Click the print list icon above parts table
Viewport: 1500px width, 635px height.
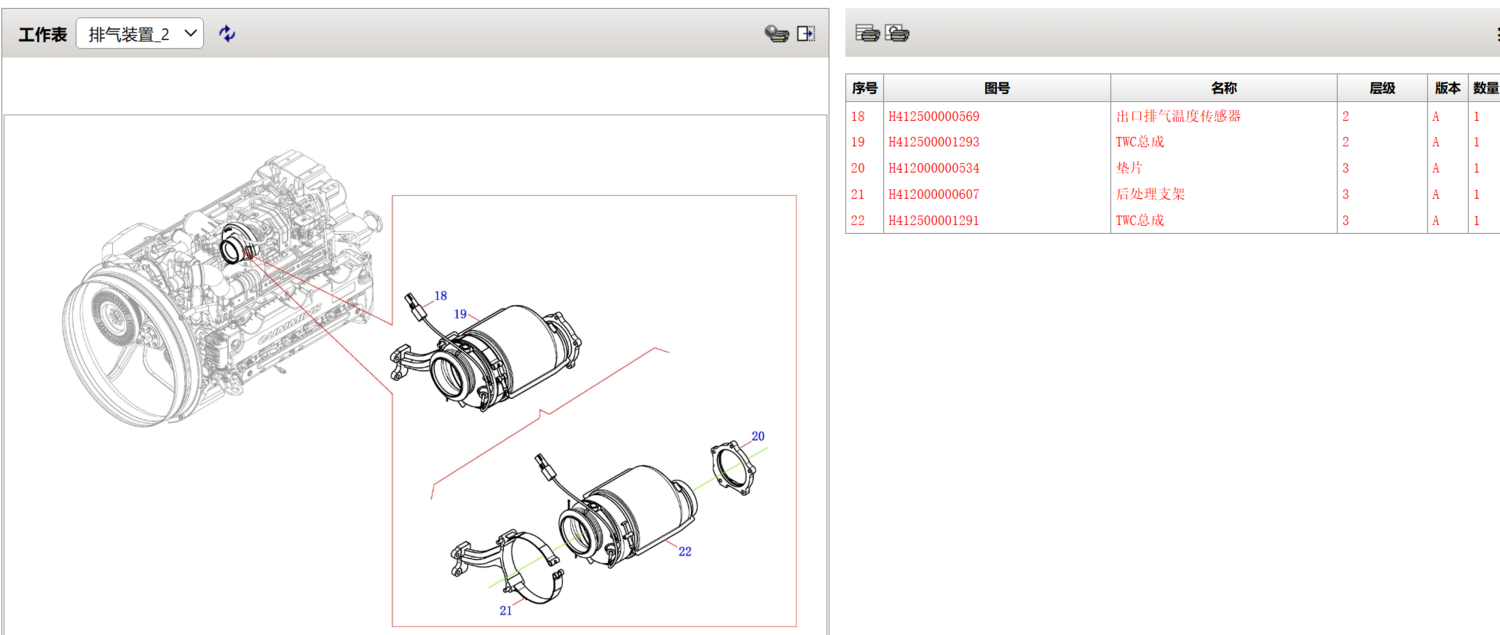tap(868, 34)
